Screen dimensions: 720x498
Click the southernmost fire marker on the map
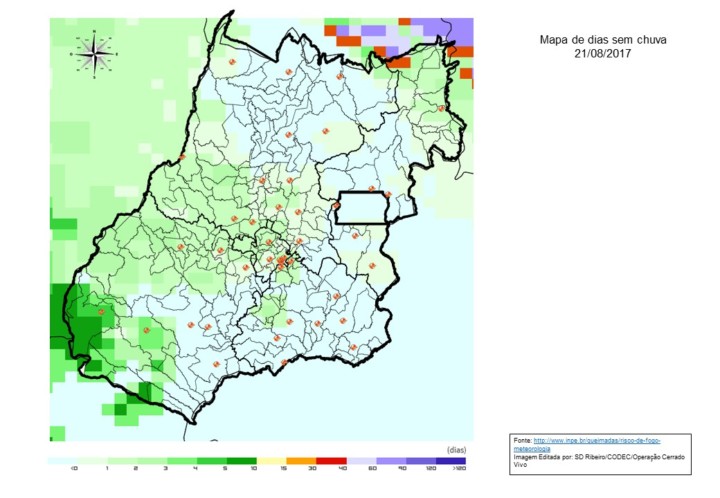[x=284, y=362]
